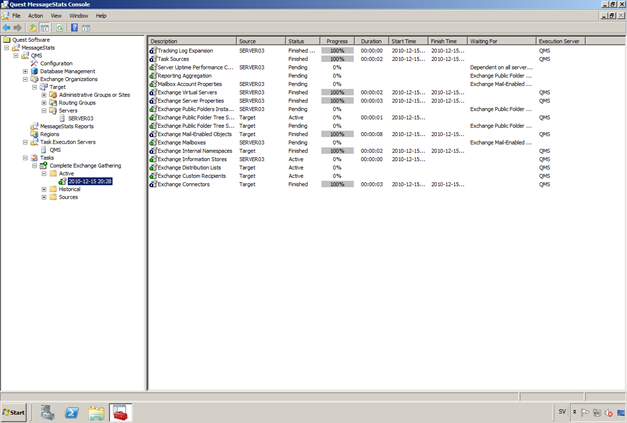
Task: Collapse the Task Execution Servers node
Action: pyautogui.click(x=25, y=142)
